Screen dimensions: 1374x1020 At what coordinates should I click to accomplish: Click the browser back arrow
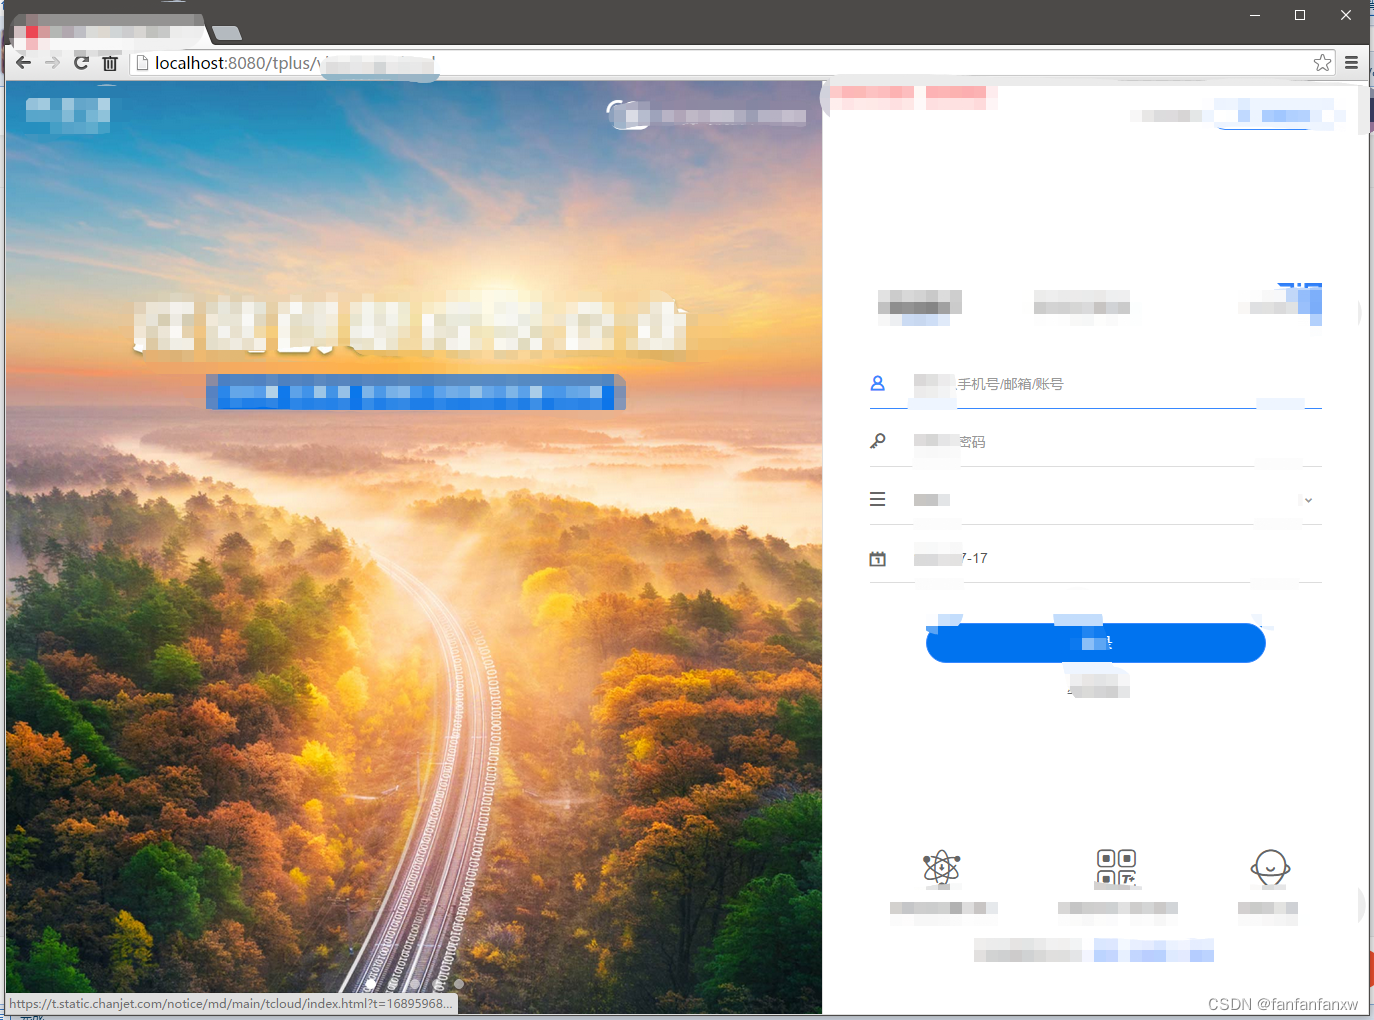point(22,62)
